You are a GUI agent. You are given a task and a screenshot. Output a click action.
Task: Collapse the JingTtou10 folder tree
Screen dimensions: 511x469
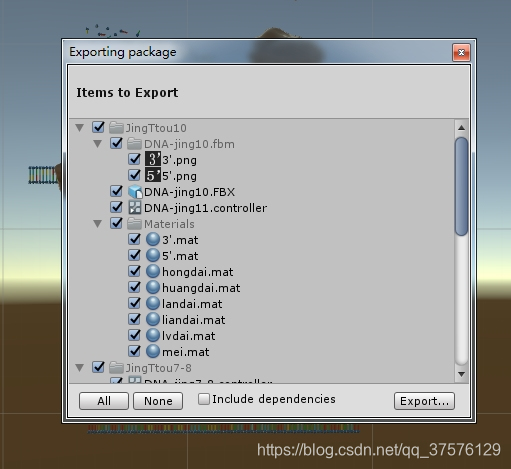(x=80, y=128)
